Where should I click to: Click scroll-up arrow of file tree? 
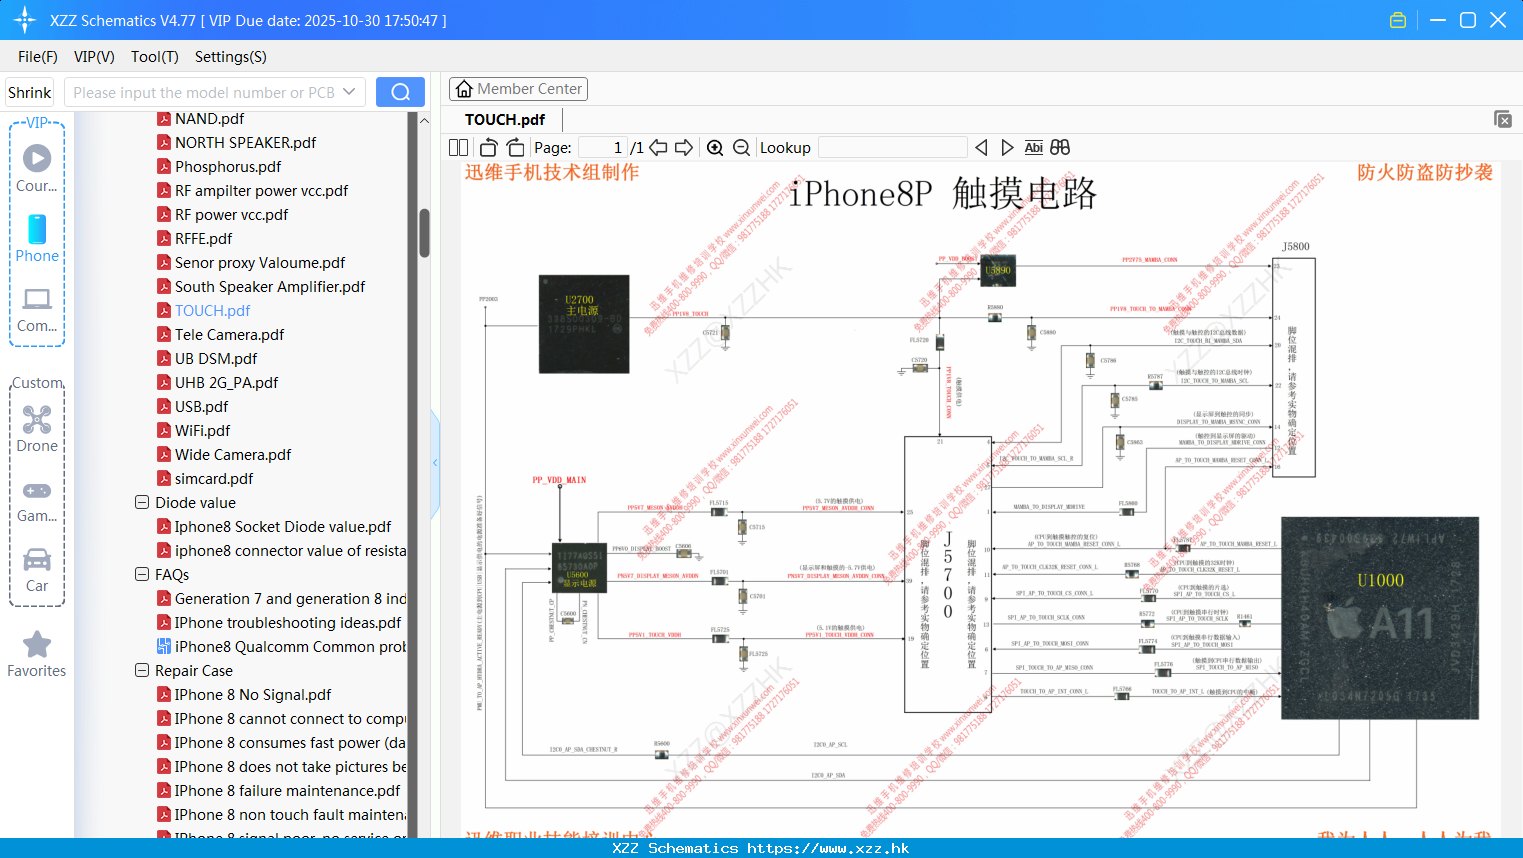point(424,120)
